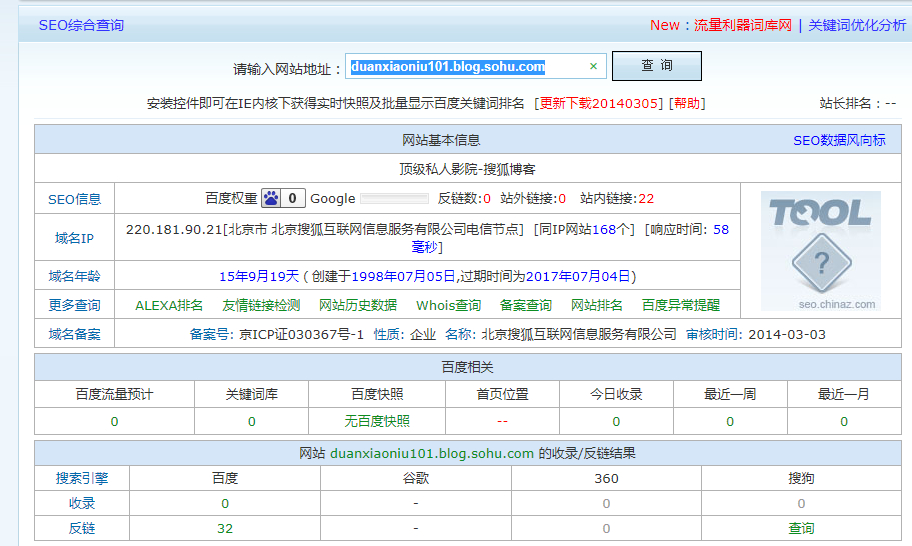Click the 京ICP证030367号-1 text

(x=301, y=334)
